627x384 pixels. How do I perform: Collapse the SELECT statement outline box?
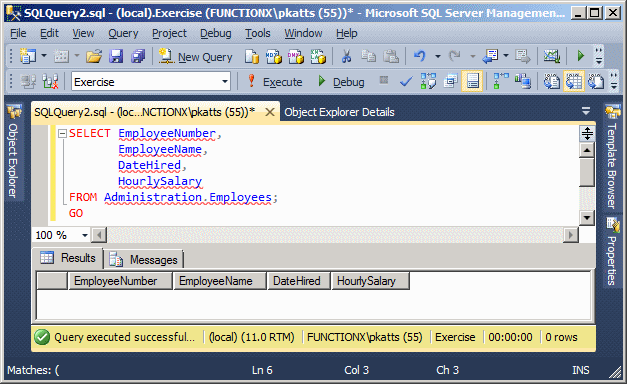coord(62,134)
